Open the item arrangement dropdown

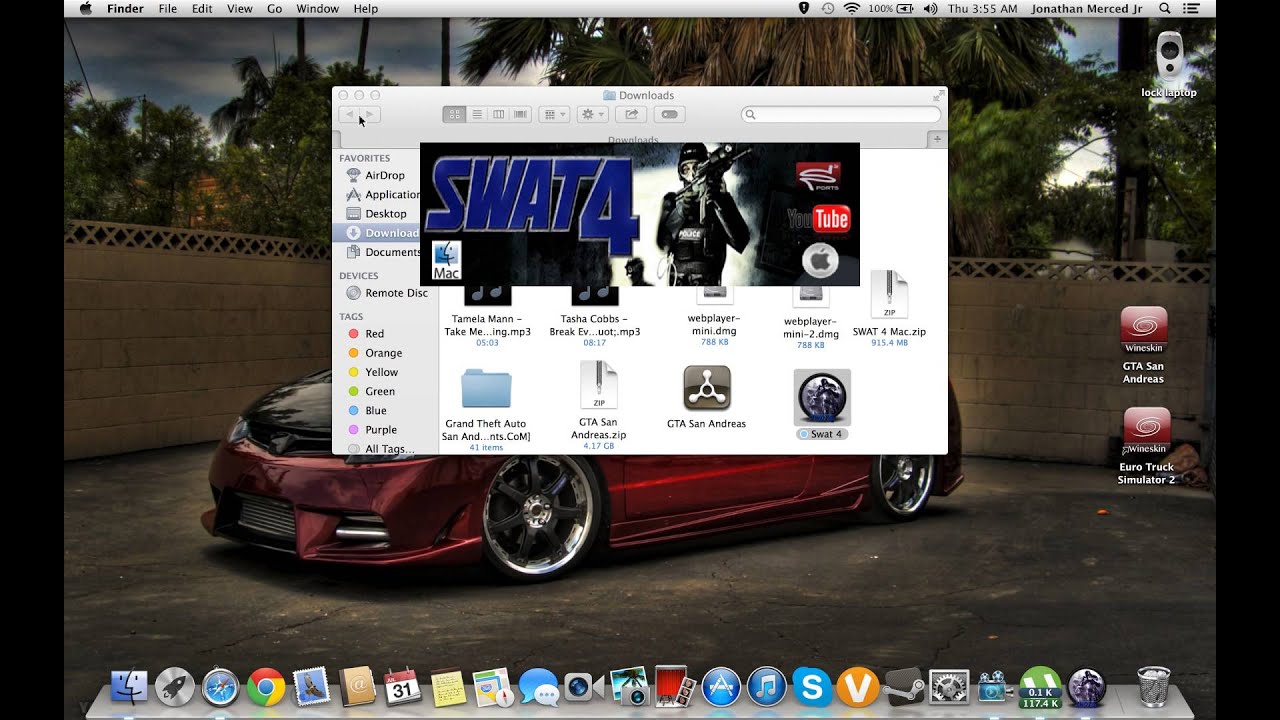pos(553,115)
